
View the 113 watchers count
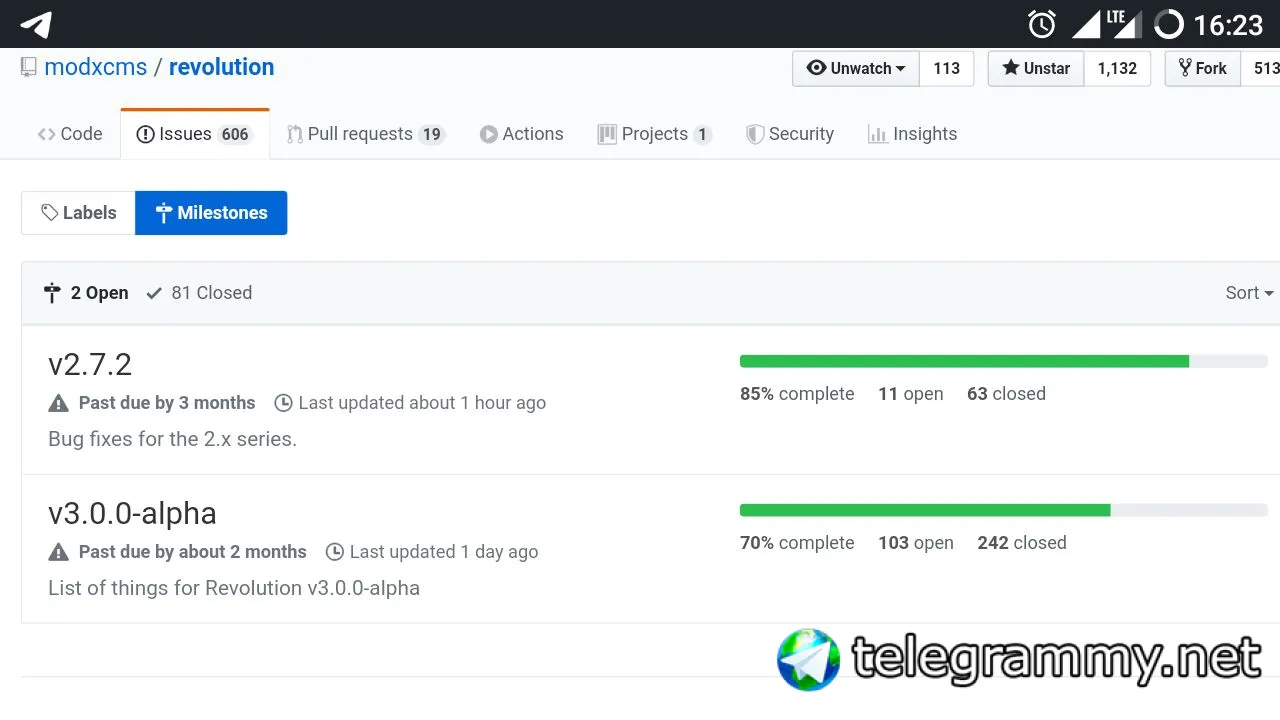946,68
